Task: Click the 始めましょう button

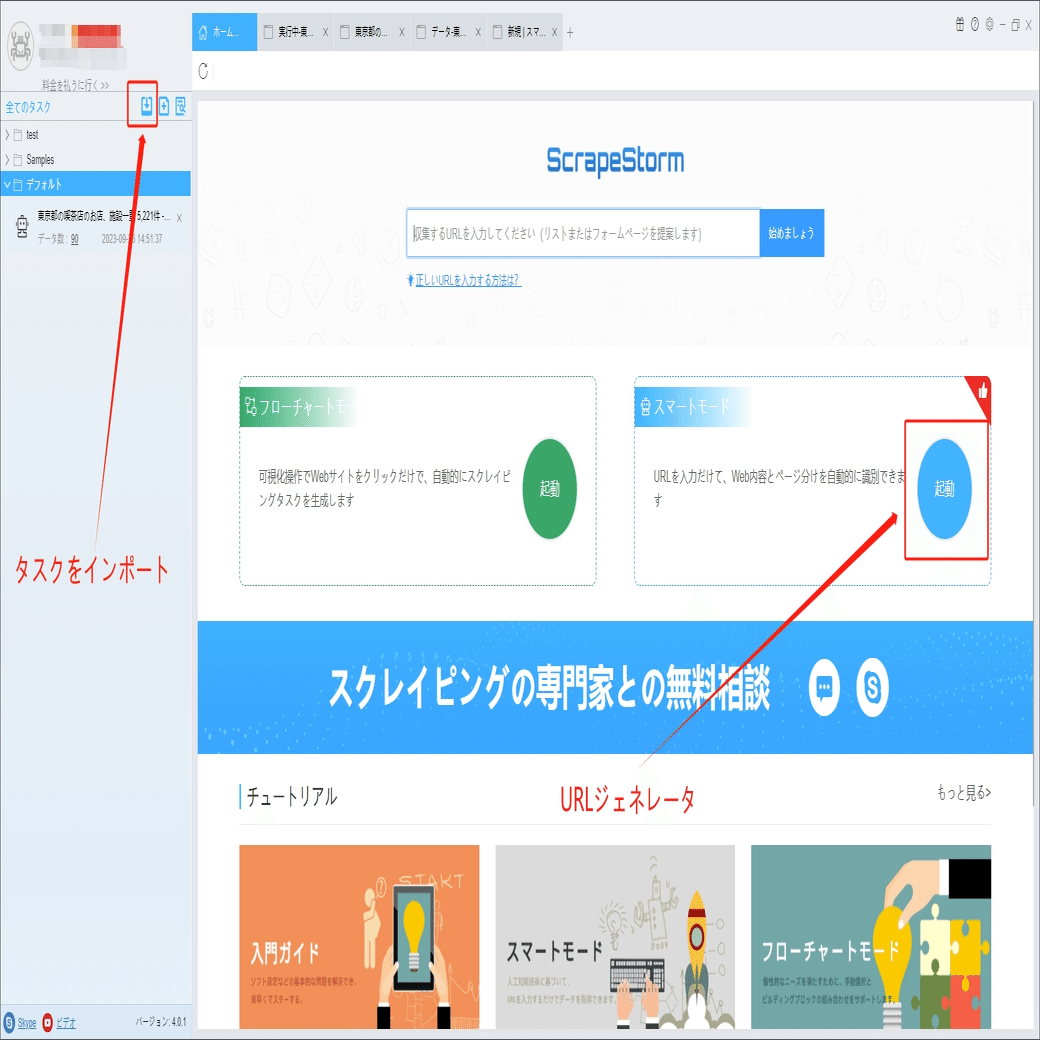Action: (x=791, y=233)
